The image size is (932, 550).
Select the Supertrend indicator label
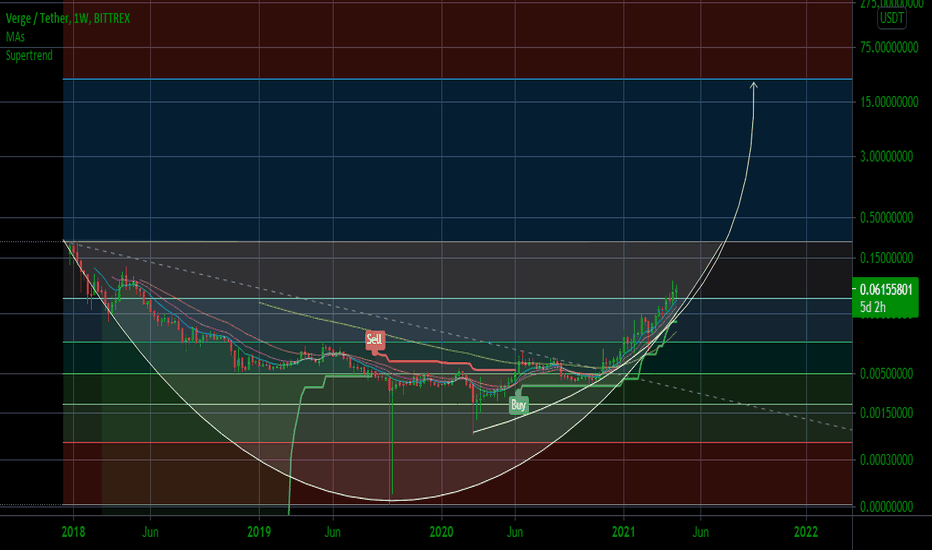(29, 55)
